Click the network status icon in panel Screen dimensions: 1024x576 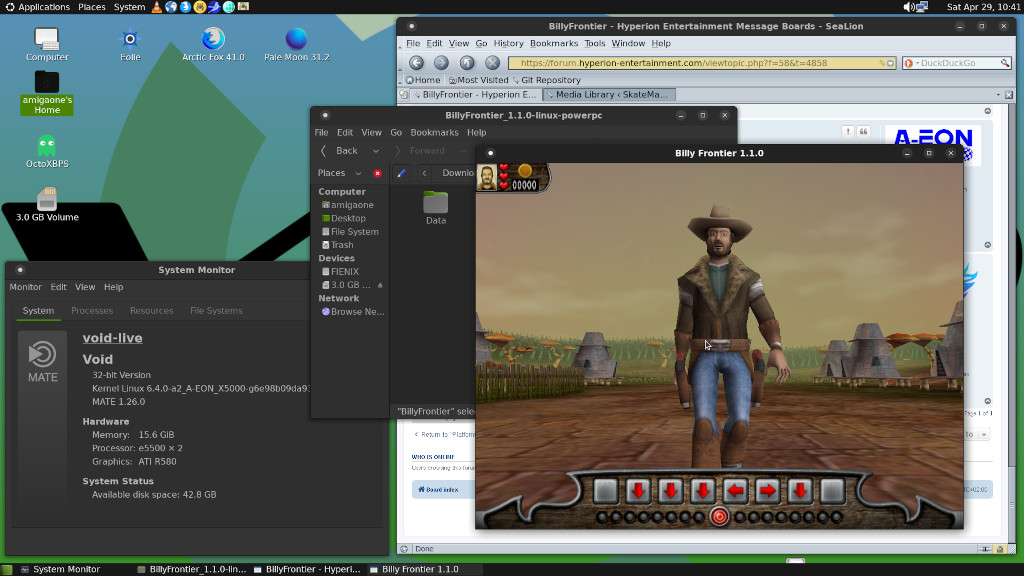[x=922, y=7]
